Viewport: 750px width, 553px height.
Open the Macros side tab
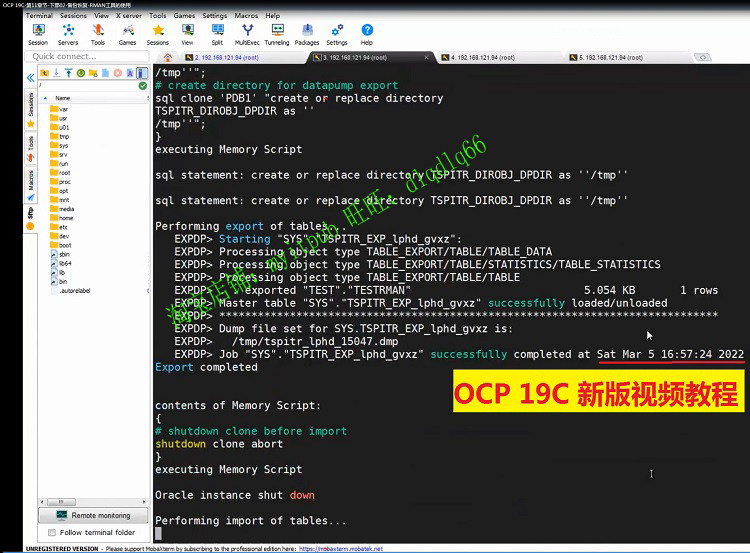(31, 185)
